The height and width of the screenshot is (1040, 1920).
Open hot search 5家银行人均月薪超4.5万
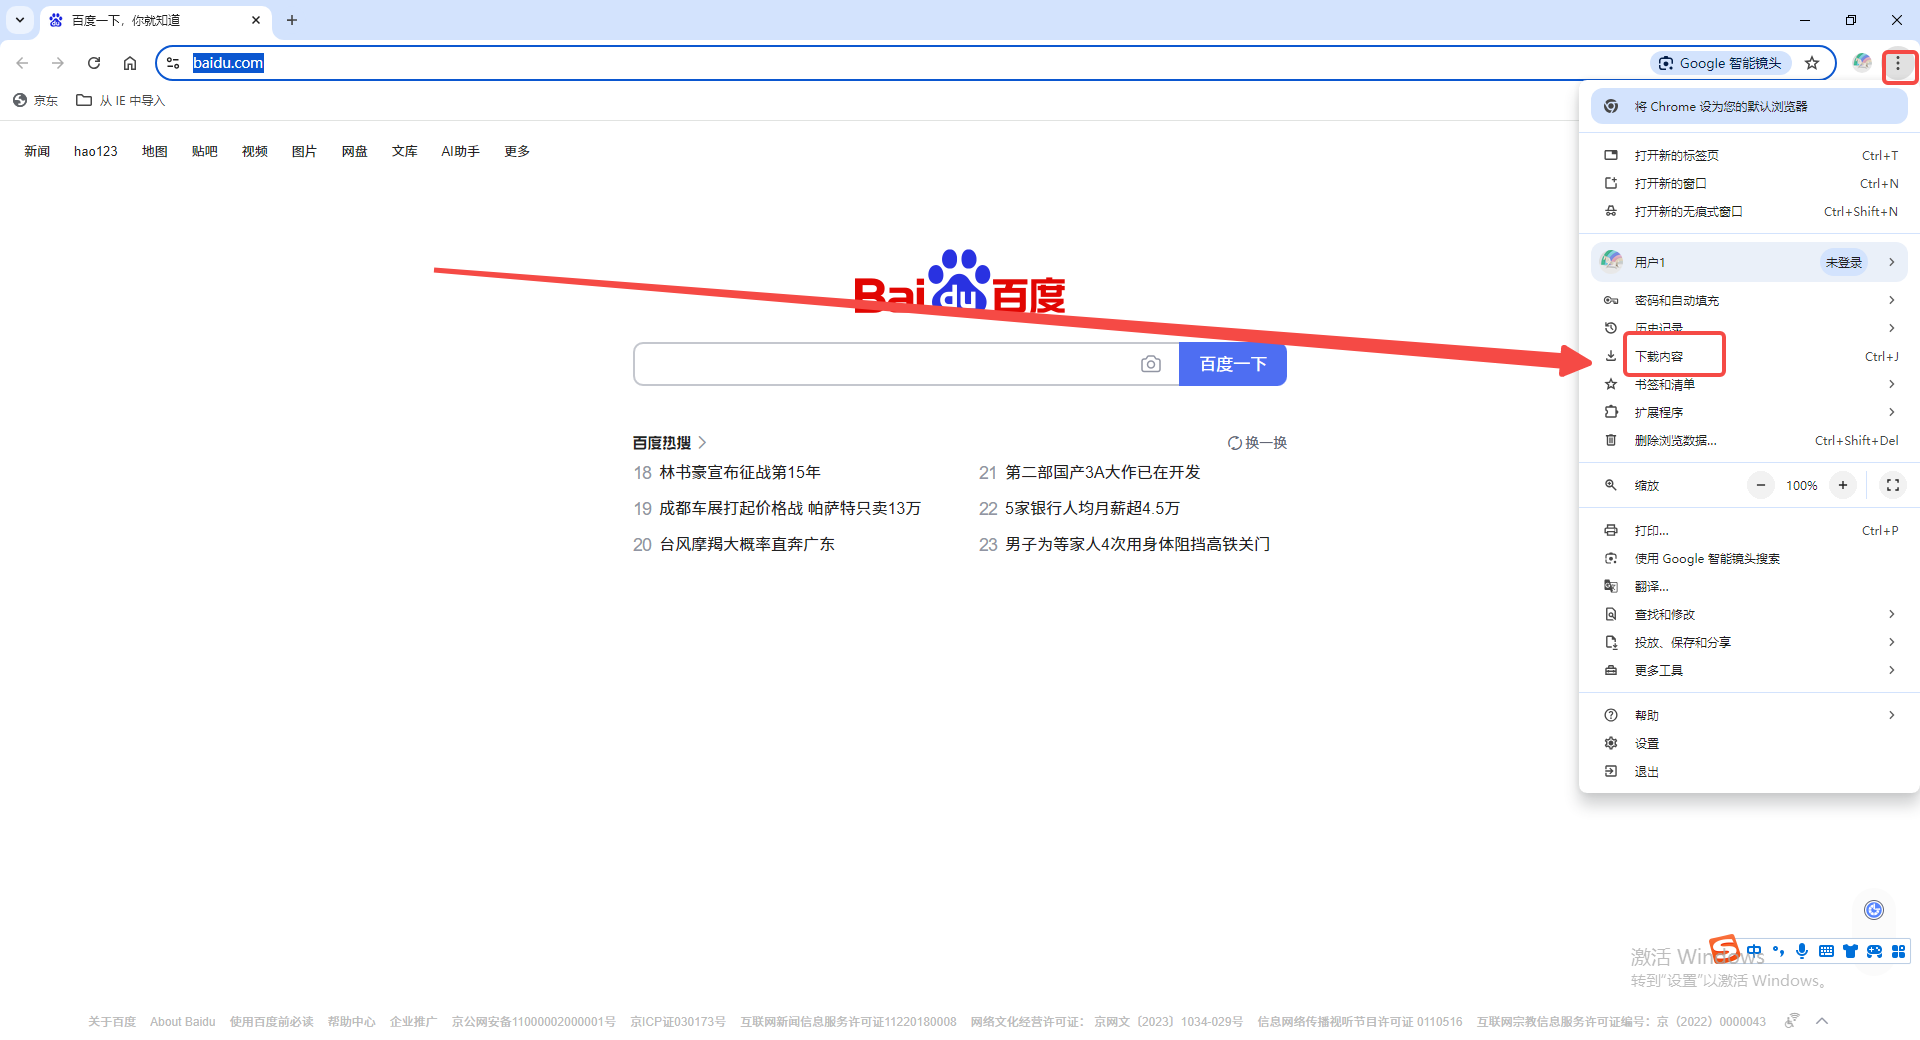tap(1092, 508)
